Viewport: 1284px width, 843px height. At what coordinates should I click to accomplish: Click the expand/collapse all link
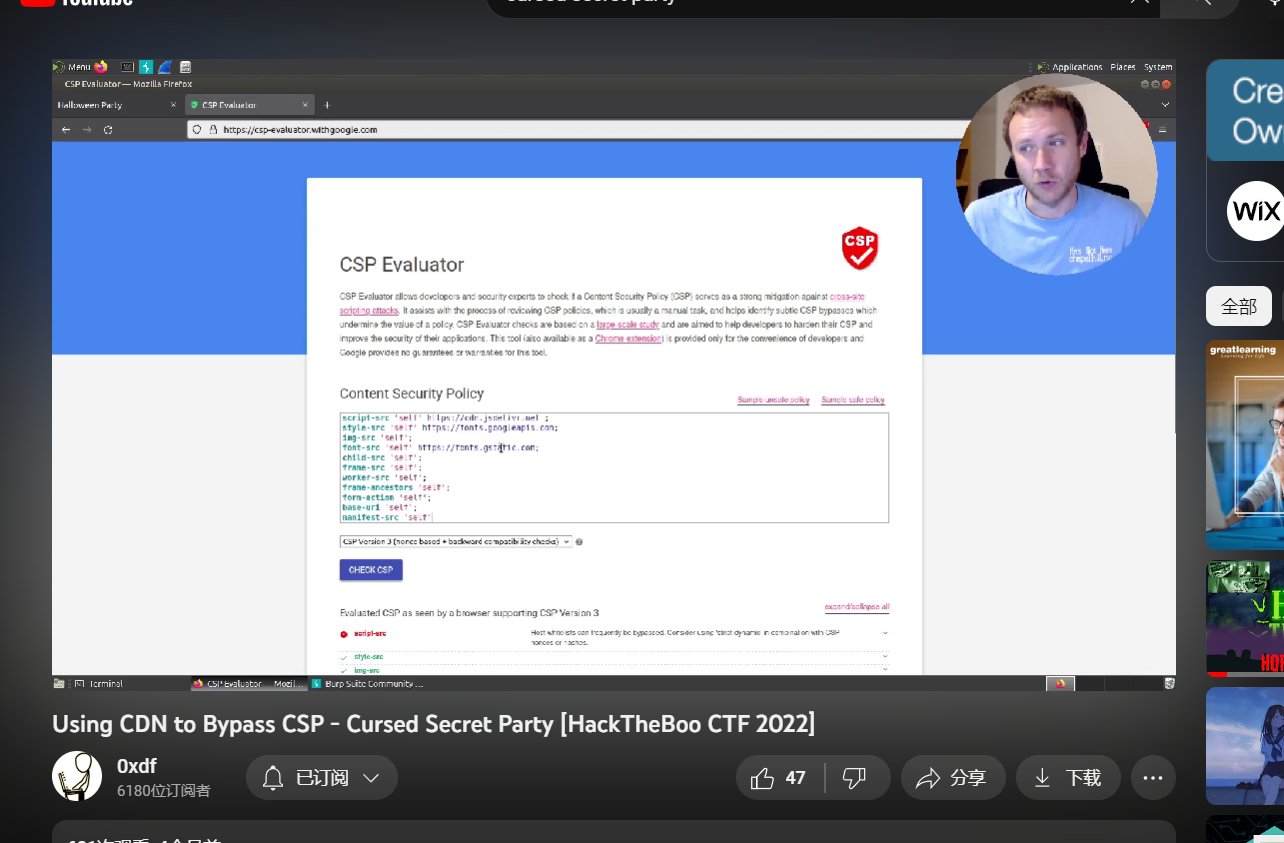tap(857, 607)
